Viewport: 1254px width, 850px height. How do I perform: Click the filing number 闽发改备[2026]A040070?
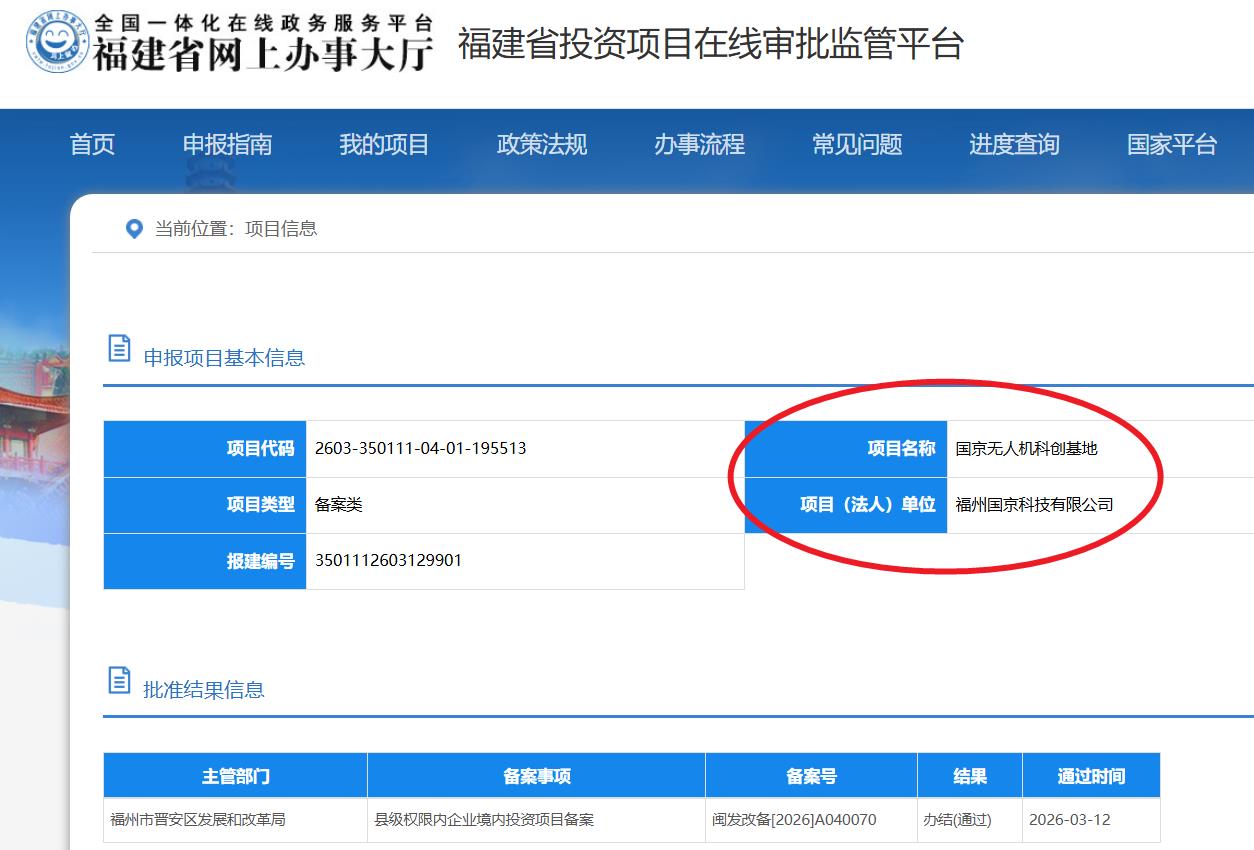tap(794, 820)
